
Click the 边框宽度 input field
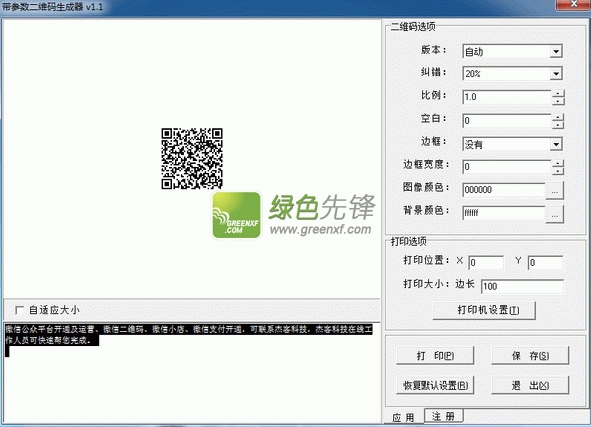(x=507, y=167)
